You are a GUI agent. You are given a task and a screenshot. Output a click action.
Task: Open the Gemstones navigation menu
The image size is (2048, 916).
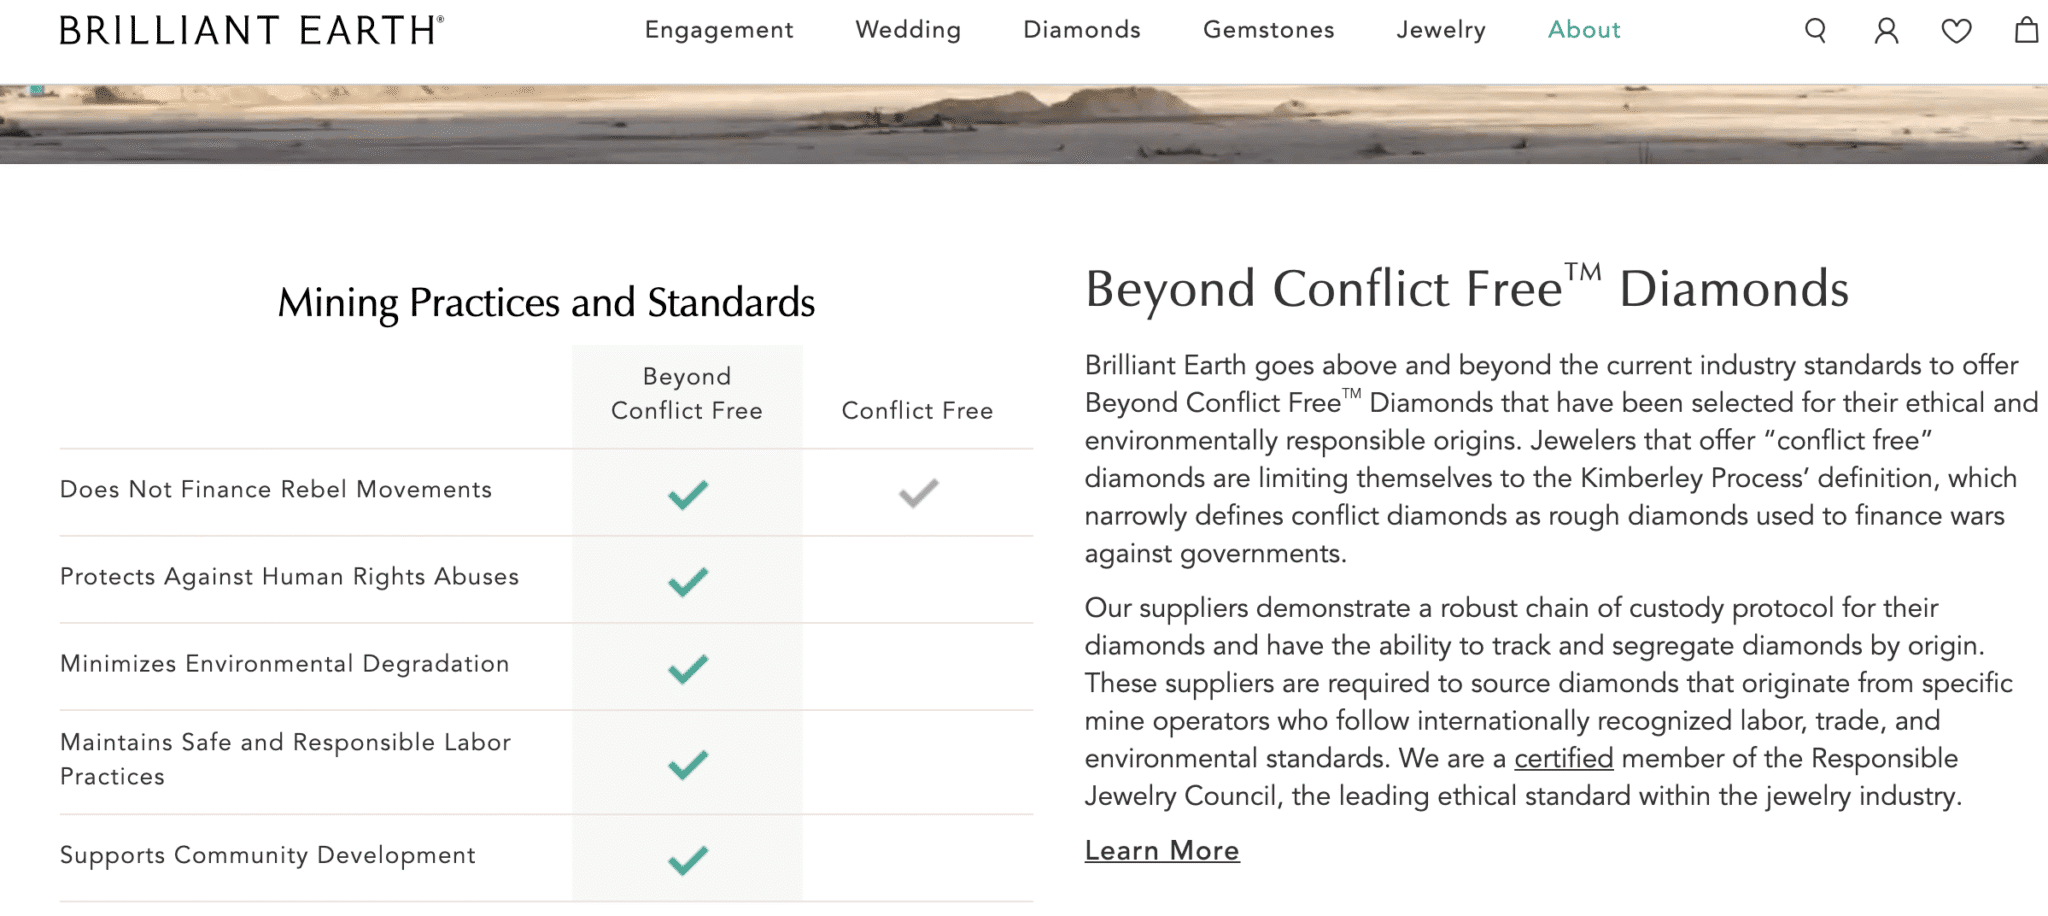tap(1267, 30)
